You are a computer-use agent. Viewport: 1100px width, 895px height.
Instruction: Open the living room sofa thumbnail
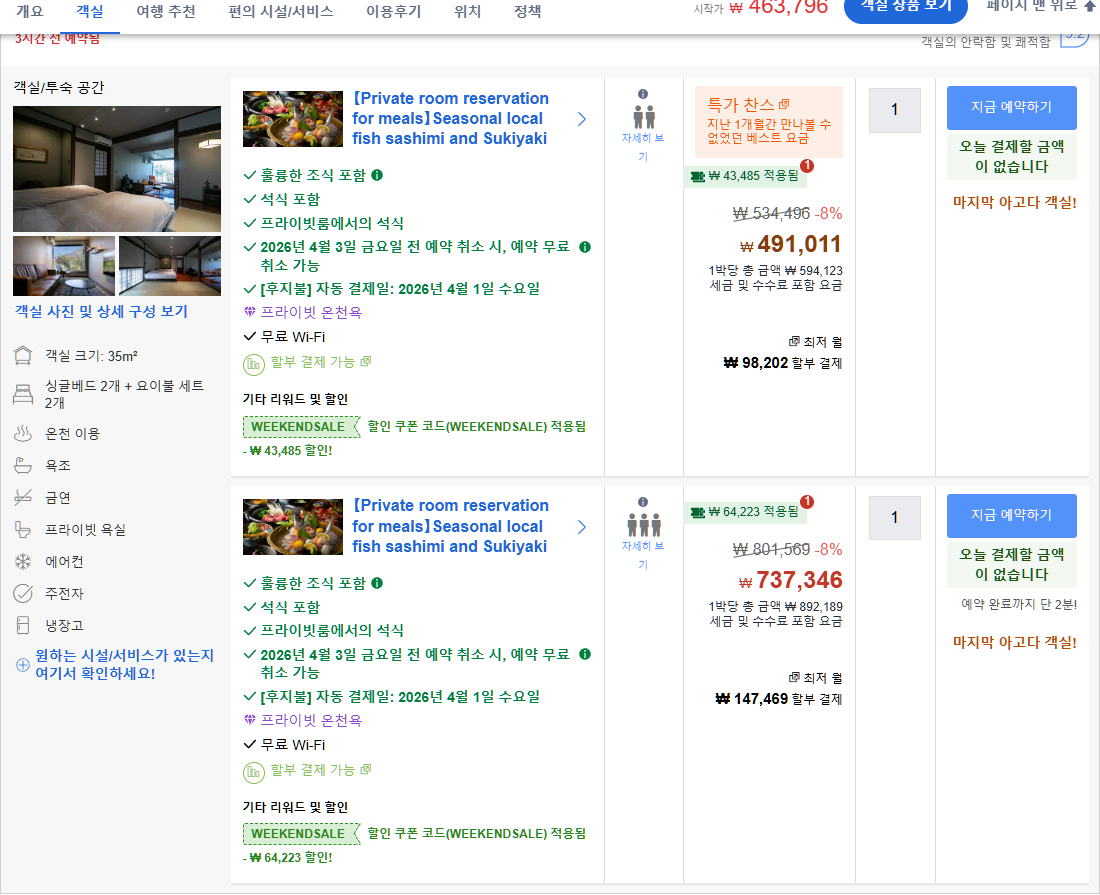tap(64, 266)
